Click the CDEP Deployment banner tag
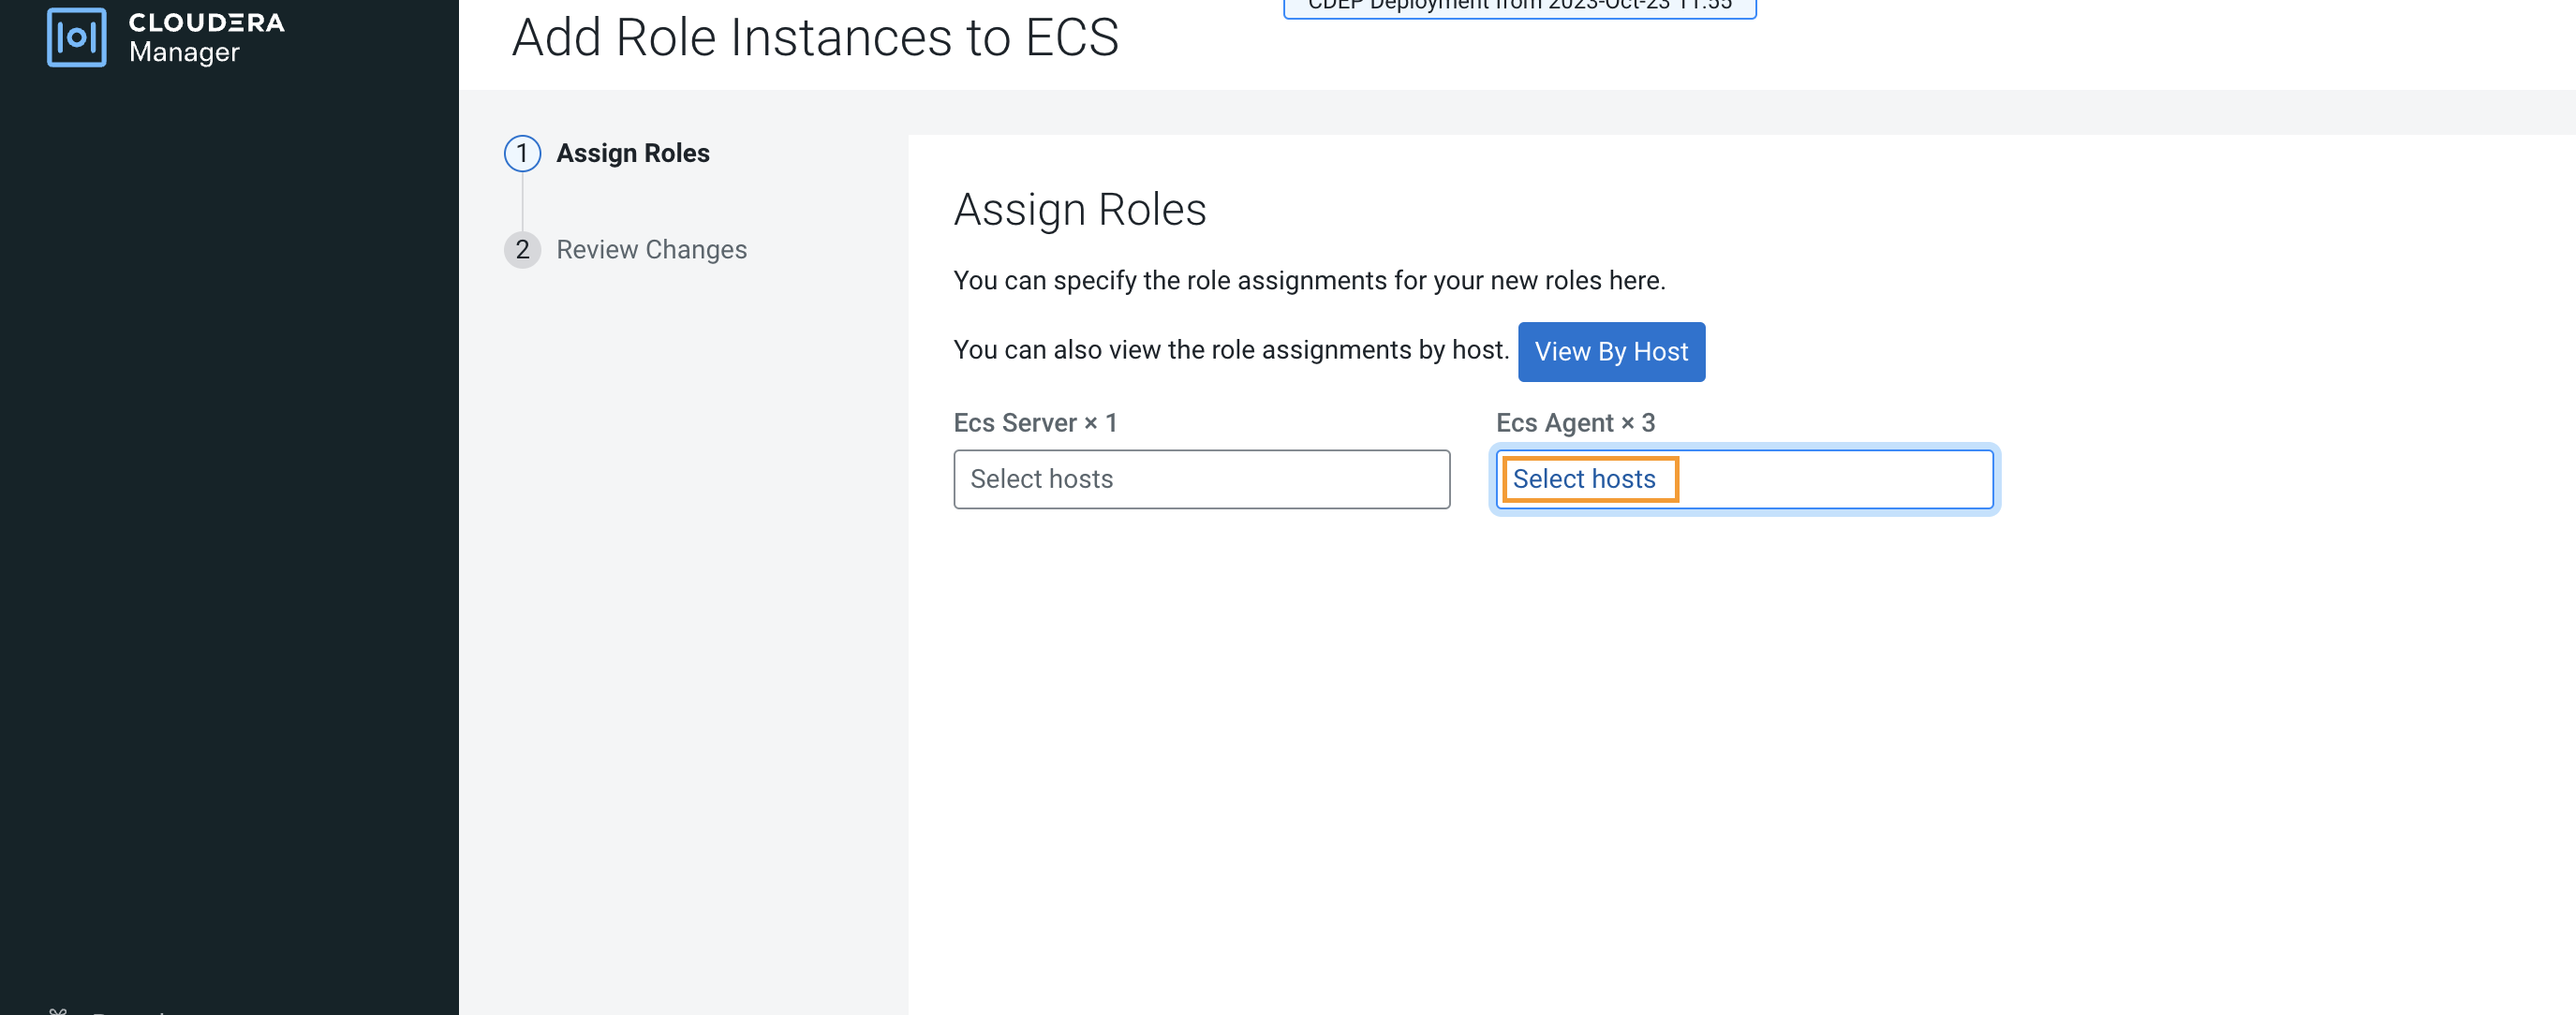 tap(1519, 6)
